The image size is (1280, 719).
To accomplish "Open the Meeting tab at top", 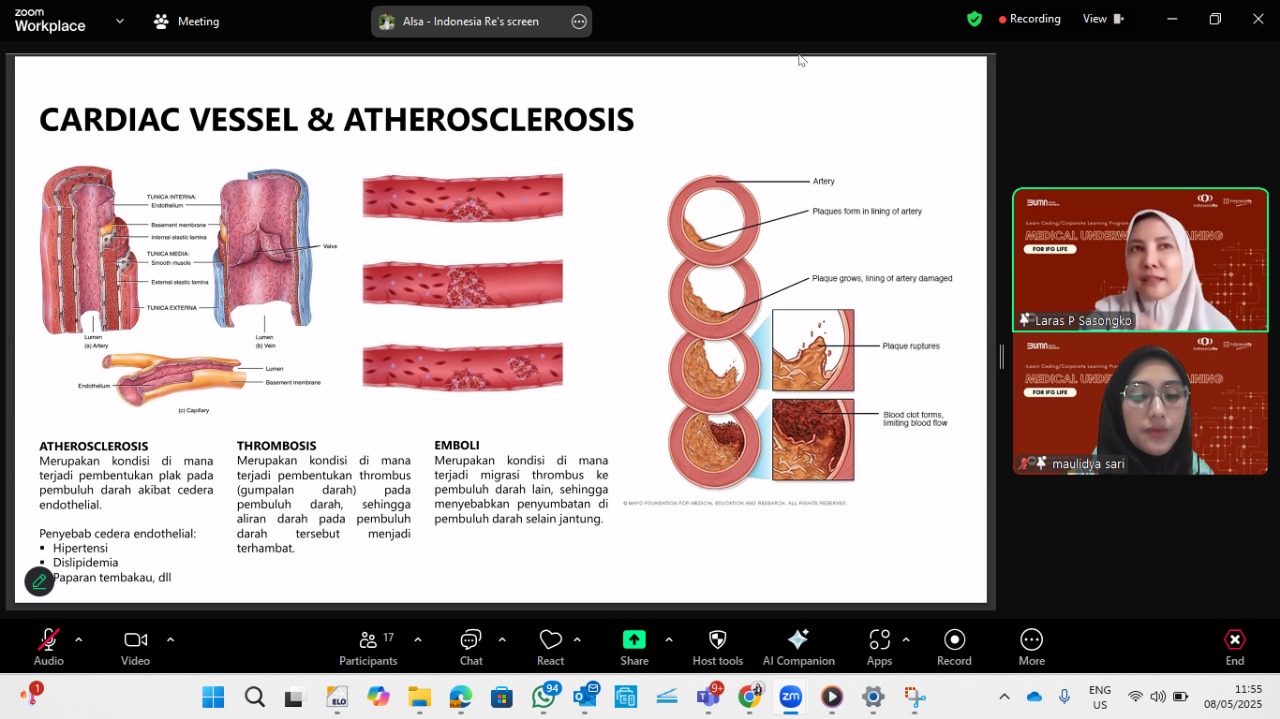I will point(186,21).
